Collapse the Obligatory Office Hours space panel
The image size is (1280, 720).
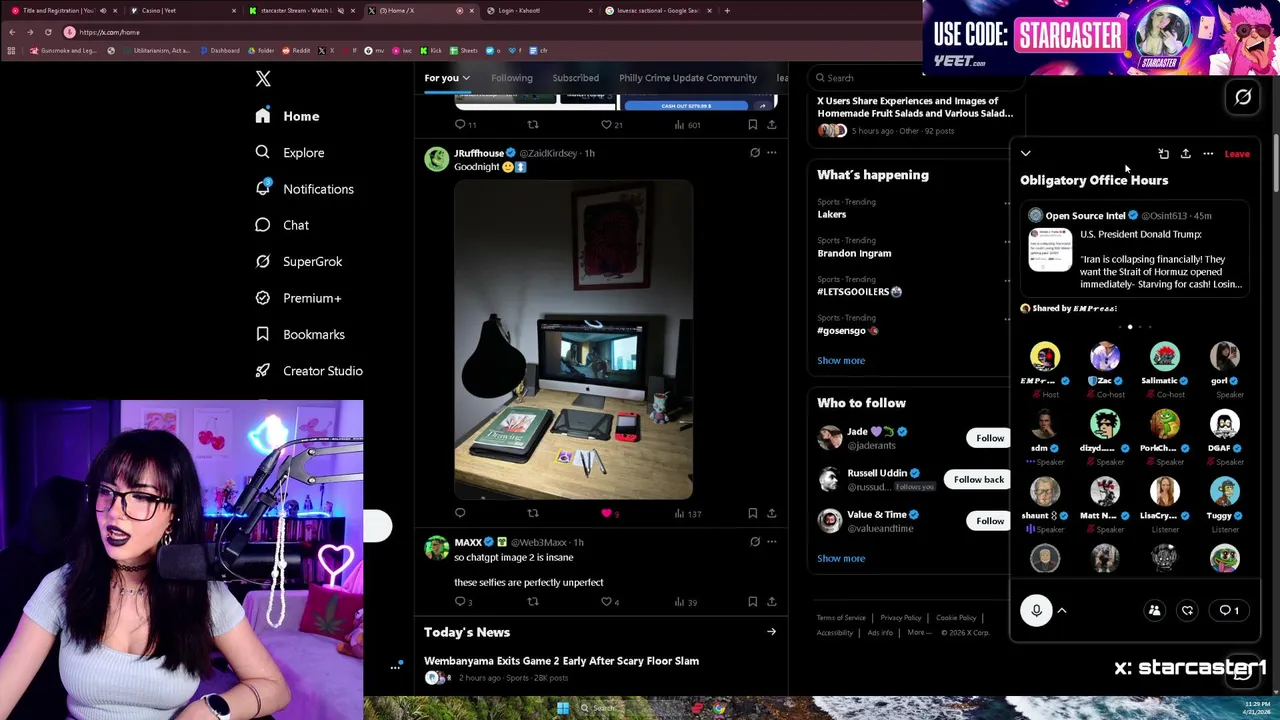1026,154
